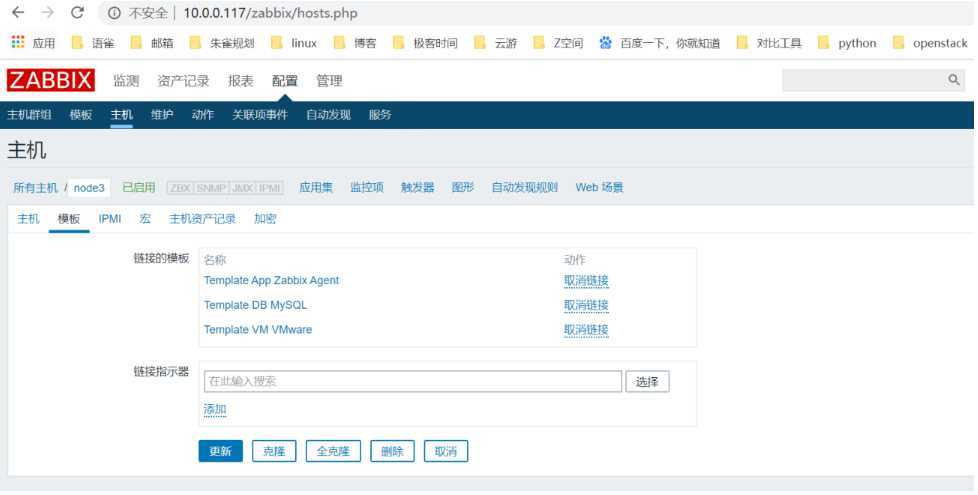
Task: Unlink Template DB MySQL via 取消链接
Action: (586, 305)
